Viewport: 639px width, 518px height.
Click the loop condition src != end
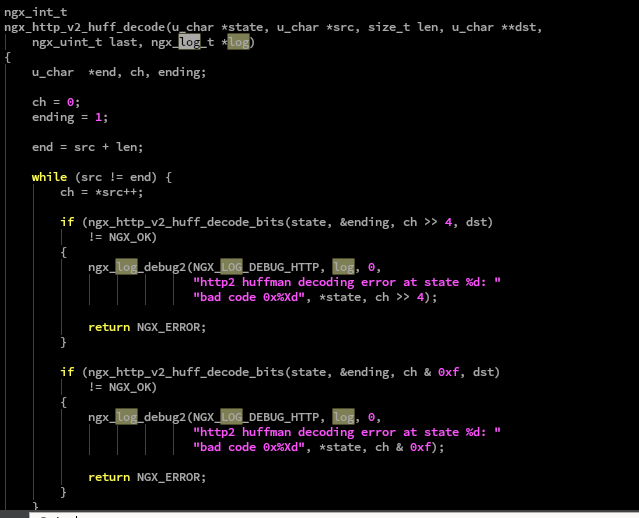(x=116, y=177)
